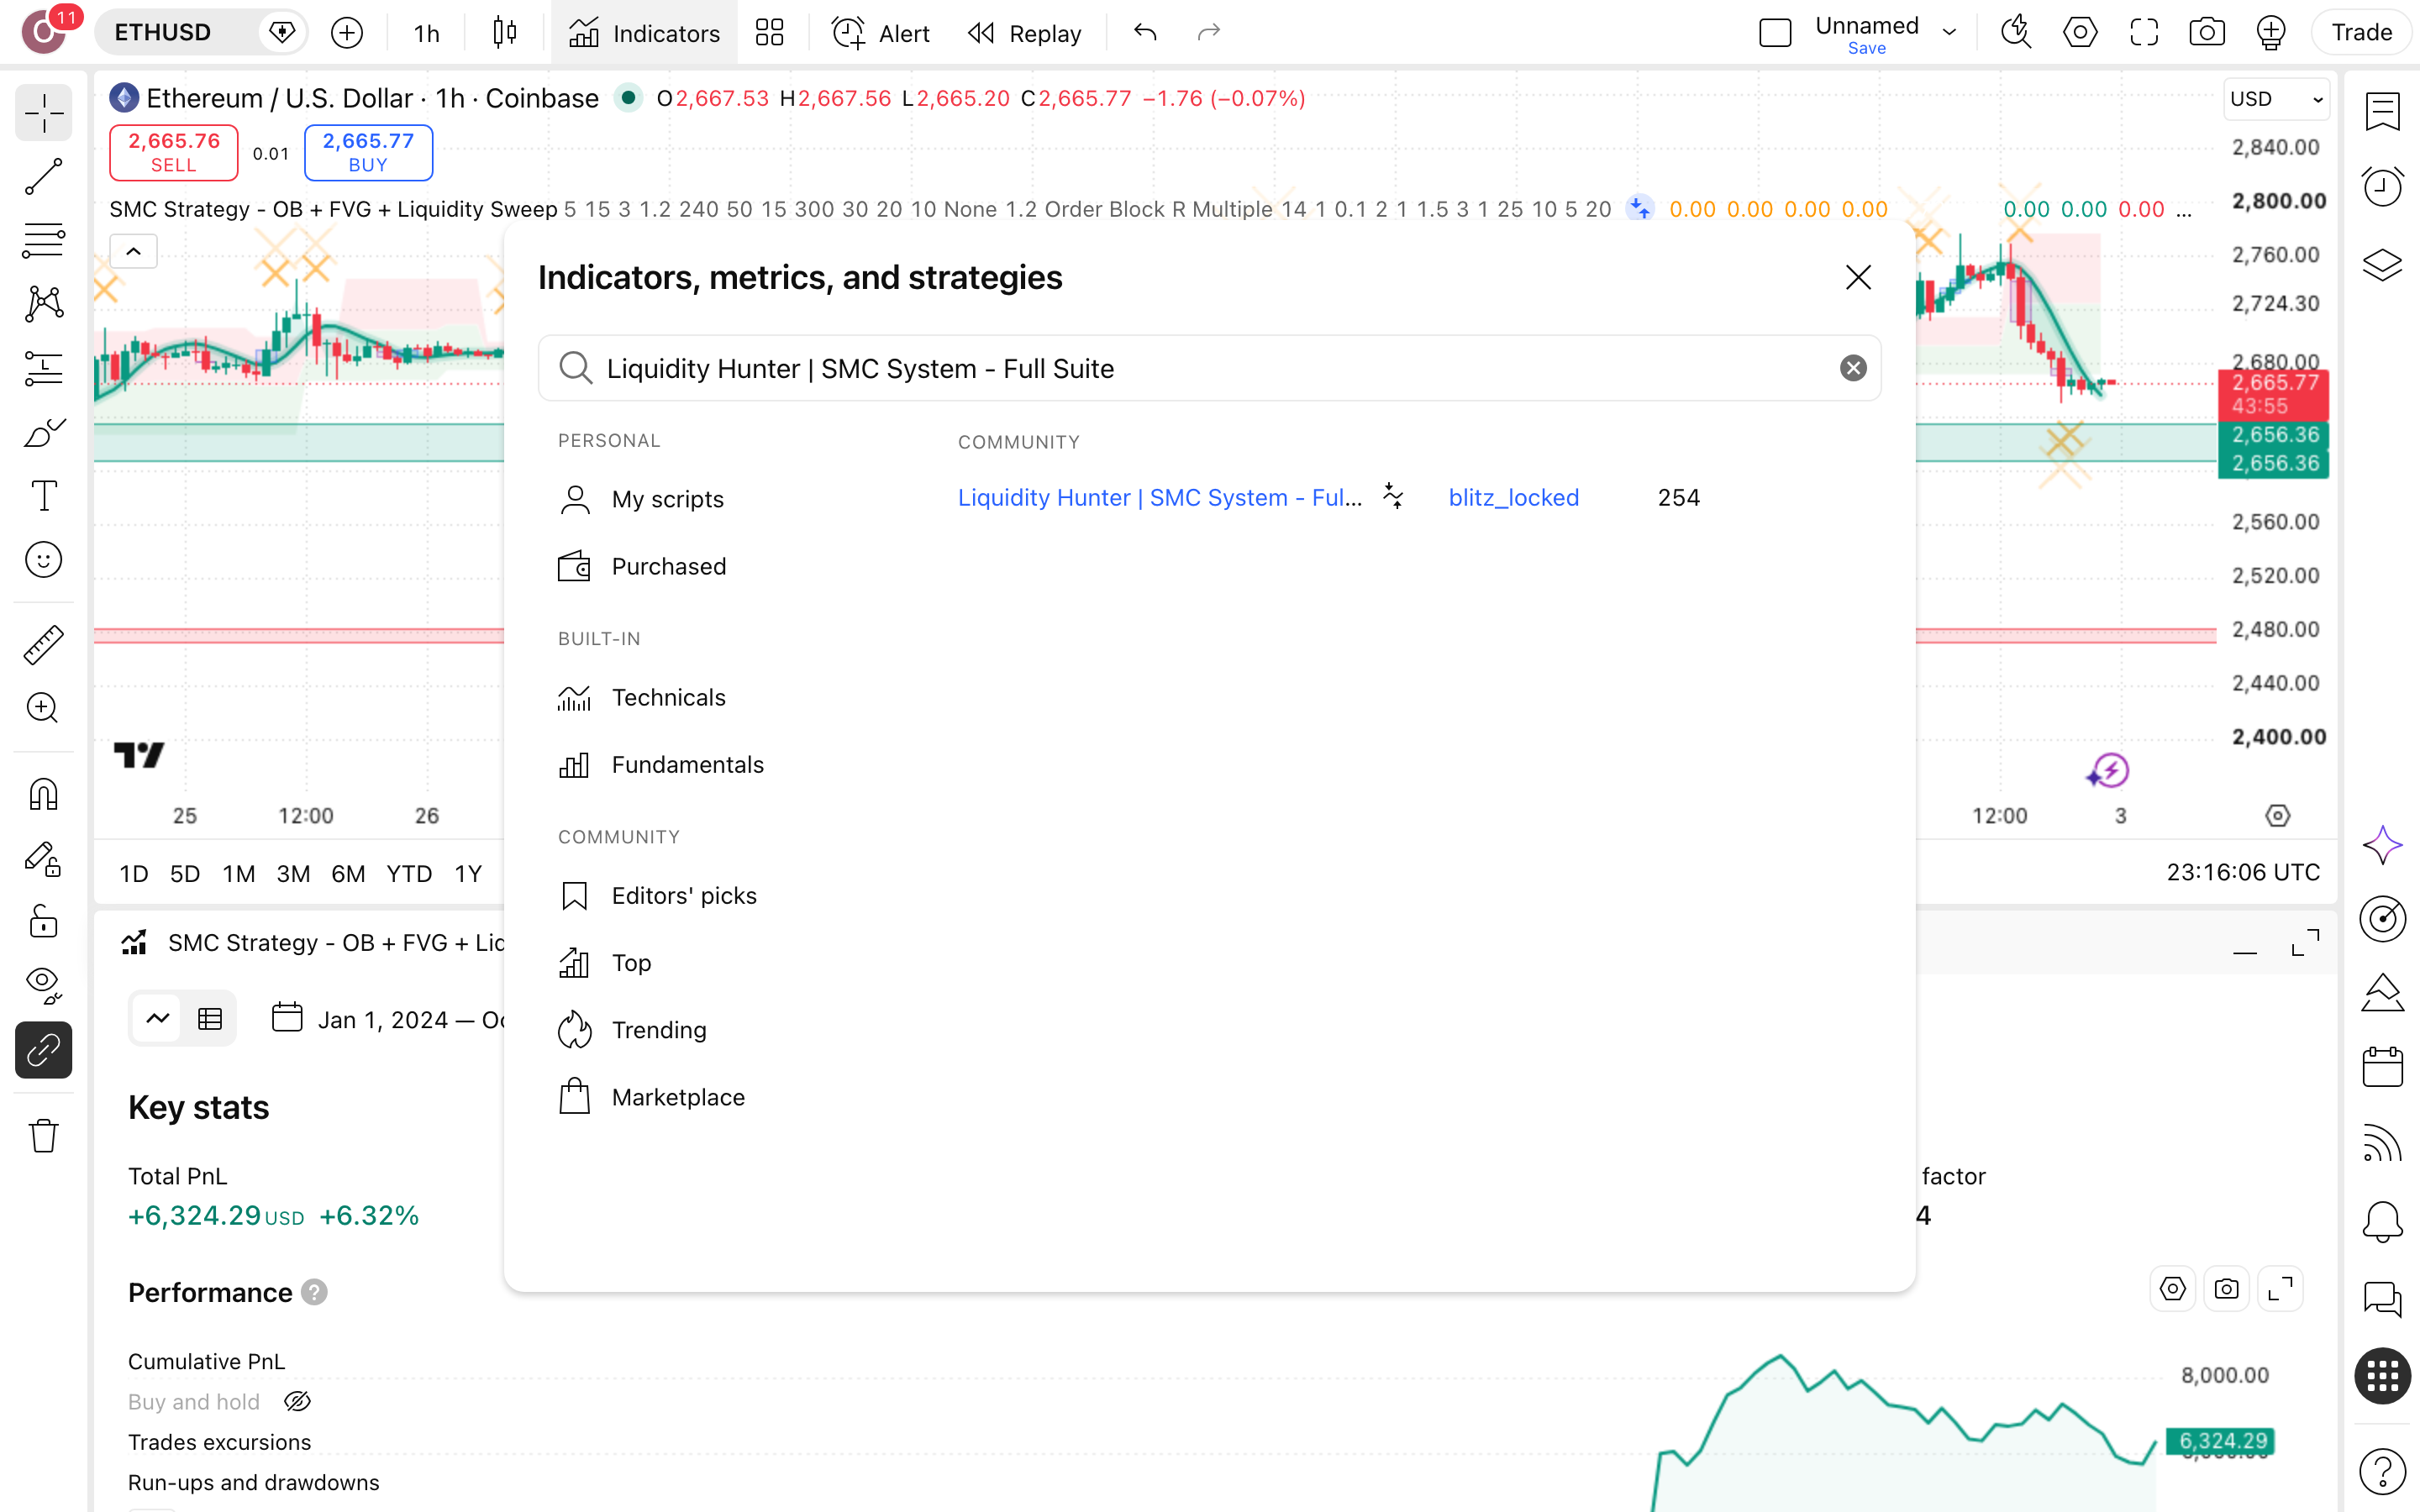Select Technicals built-in category
Screen dimensions: 2420x1512
click(x=642, y=697)
